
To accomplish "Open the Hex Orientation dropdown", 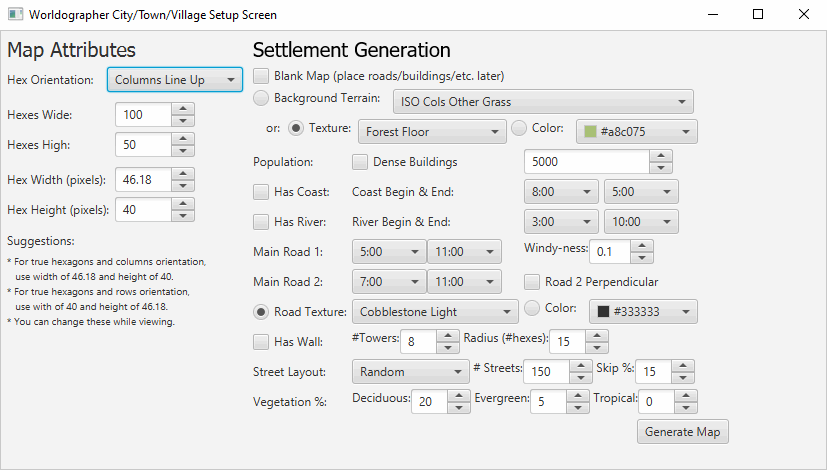I will pos(175,80).
